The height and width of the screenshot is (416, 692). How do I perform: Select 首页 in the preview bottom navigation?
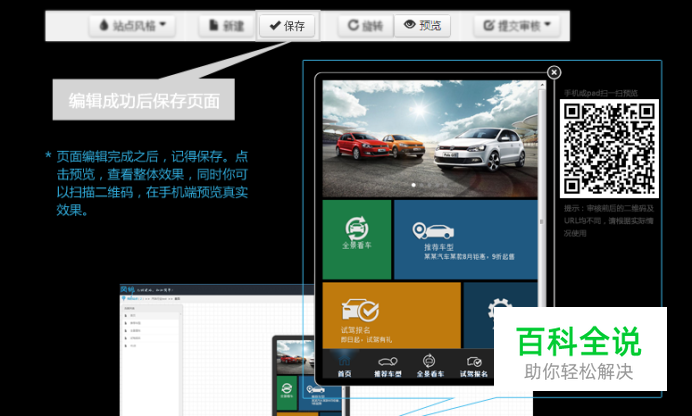[x=345, y=367]
